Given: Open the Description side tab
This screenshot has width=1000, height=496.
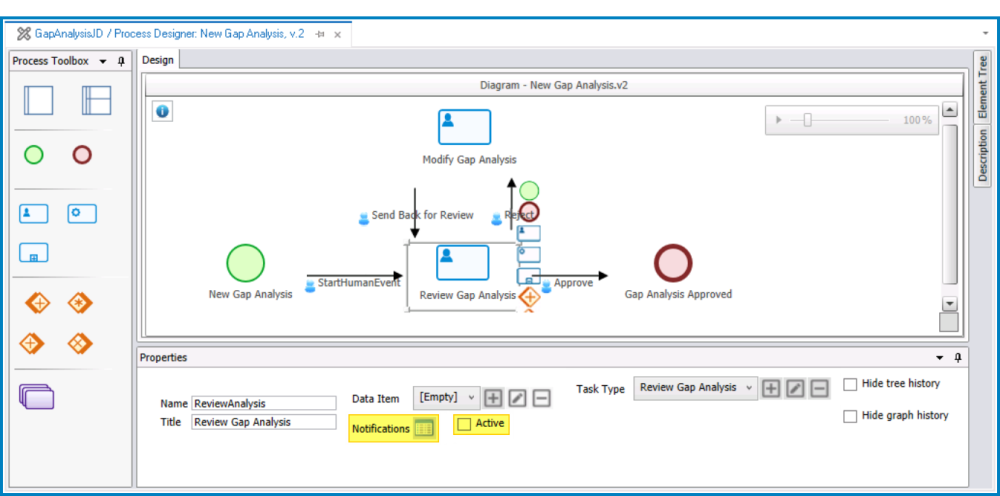Looking at the screenshot, I should pos(983,156).
